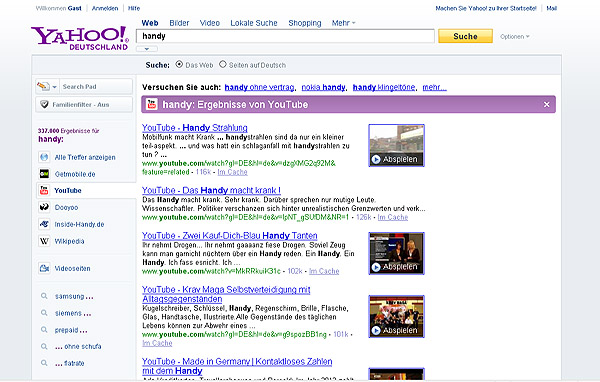
Task: Open result YouTube - Handy Strahlung
Action: 195,127
